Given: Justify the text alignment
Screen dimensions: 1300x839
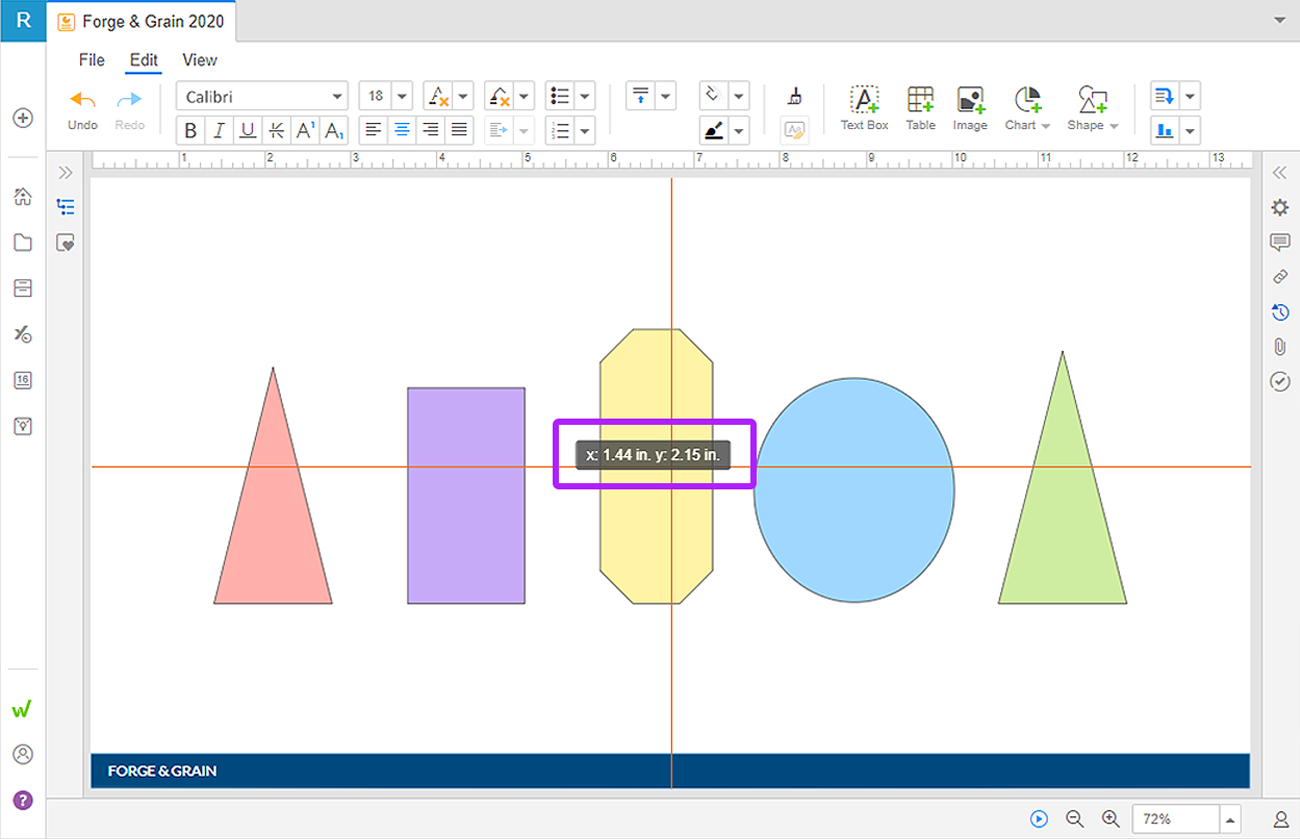Looking at the screenshot, I should click(x=459, y=130).
